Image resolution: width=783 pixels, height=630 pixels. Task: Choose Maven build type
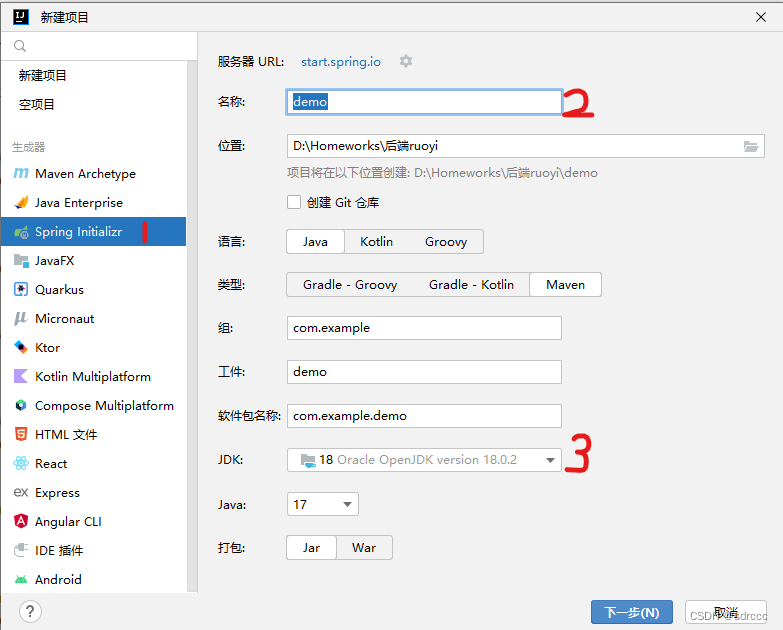(x=565, y=285)
